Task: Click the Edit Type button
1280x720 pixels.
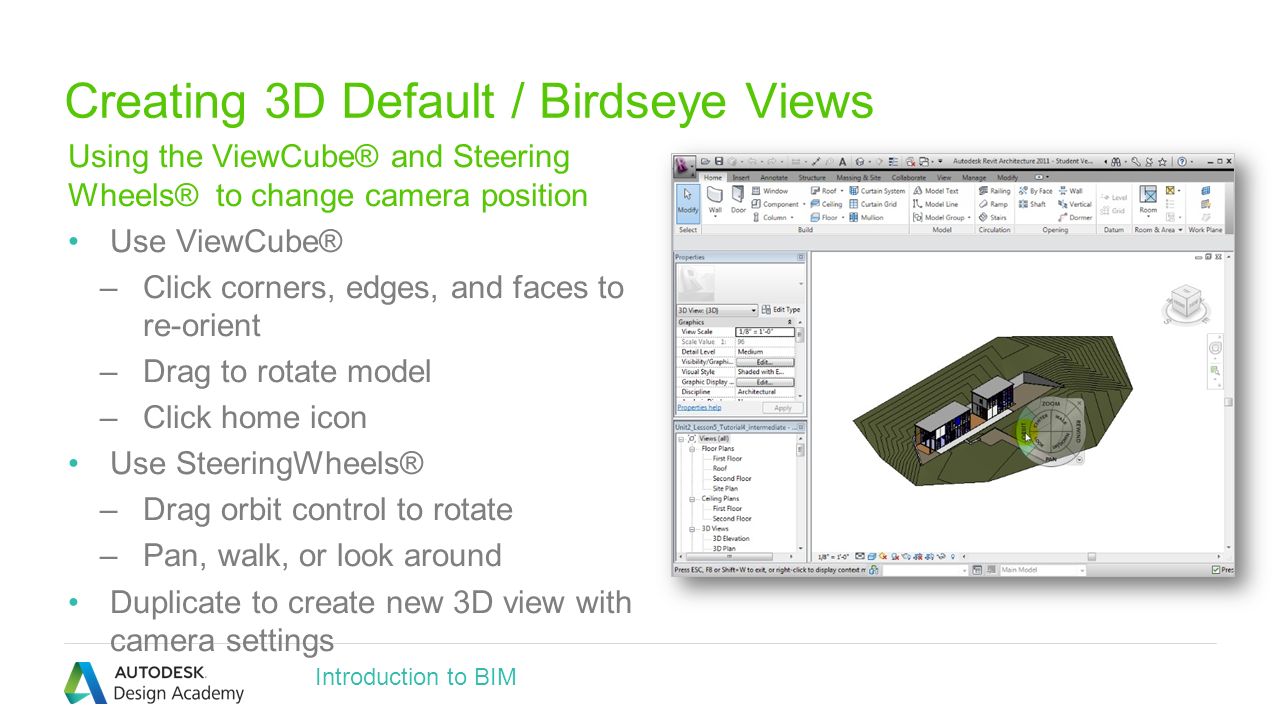Action: pyautogui.click(x=781, y=310)
